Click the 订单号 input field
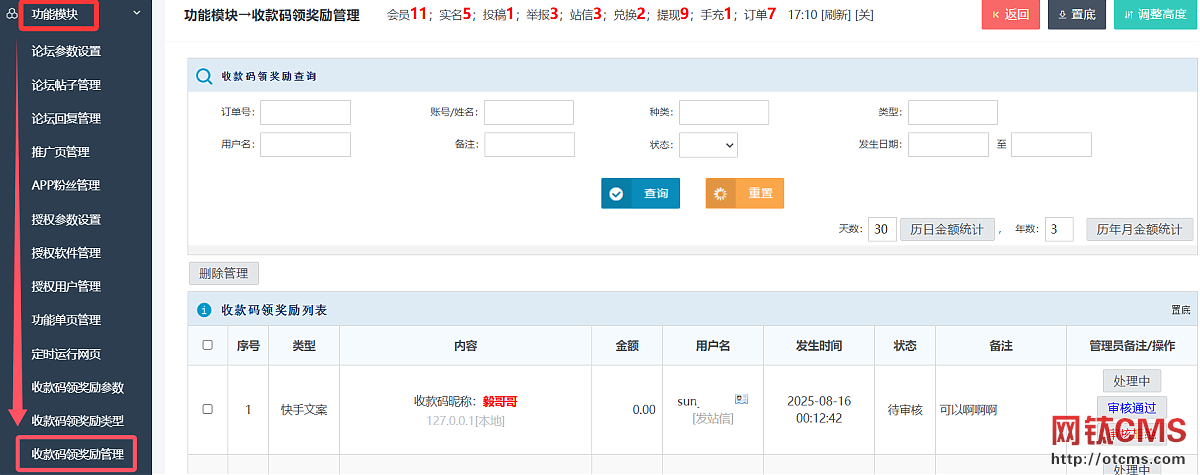The height and width of the screenshot is (475, 1200). tap(305, 112)
